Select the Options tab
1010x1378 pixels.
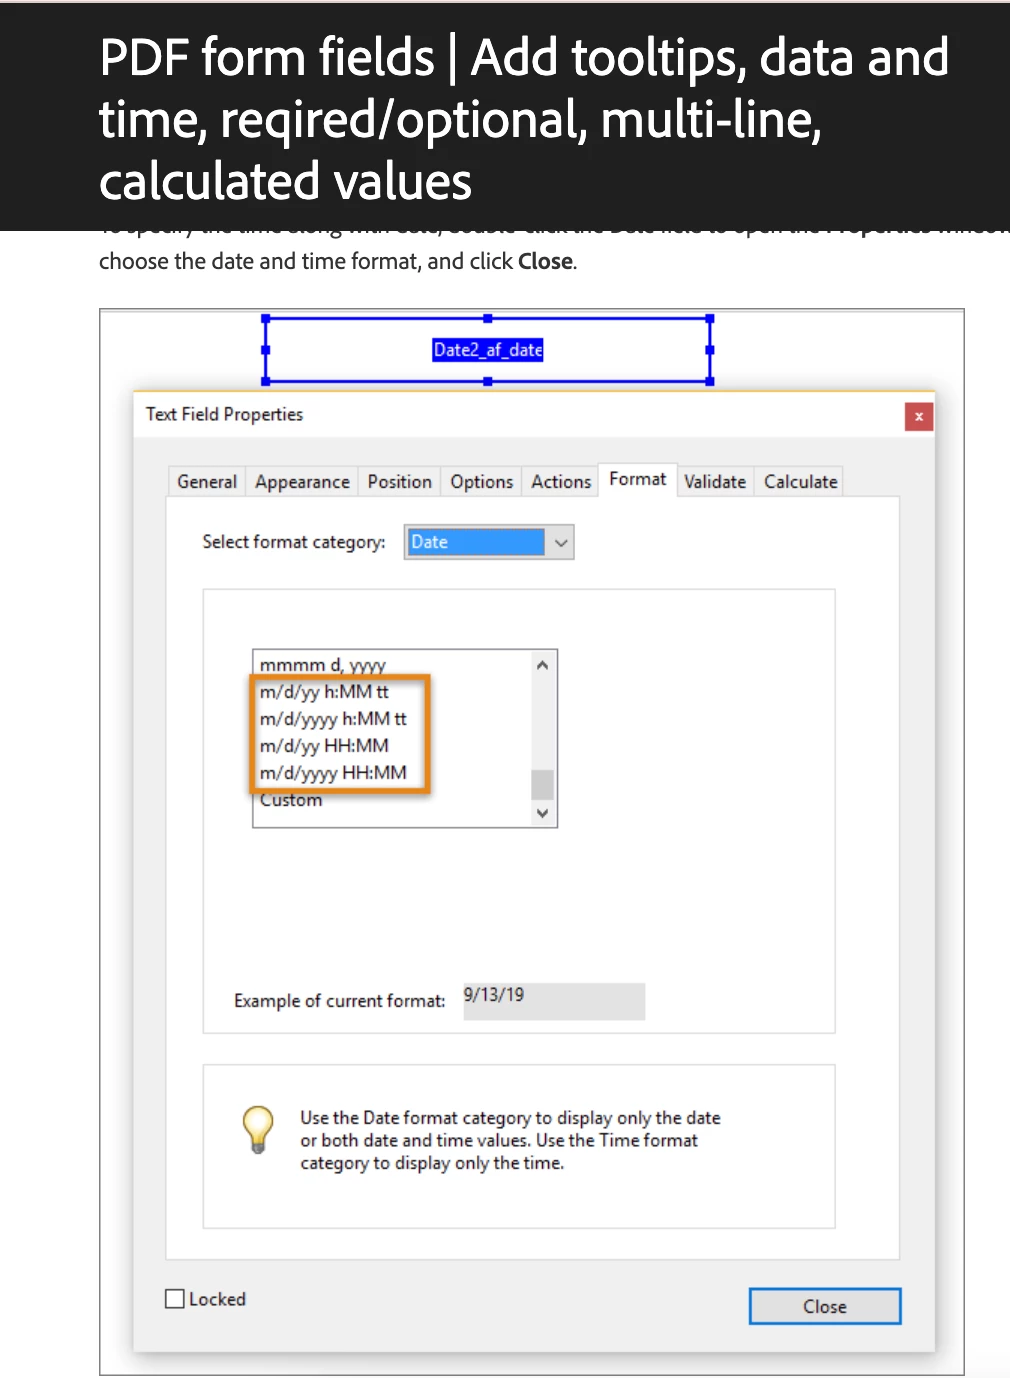tap(481, 482)
